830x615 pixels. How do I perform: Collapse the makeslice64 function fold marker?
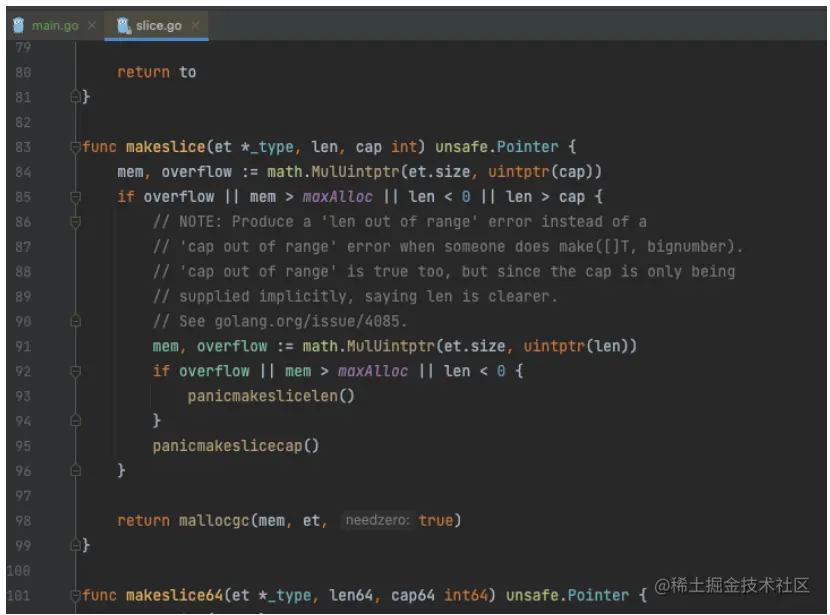76,595
